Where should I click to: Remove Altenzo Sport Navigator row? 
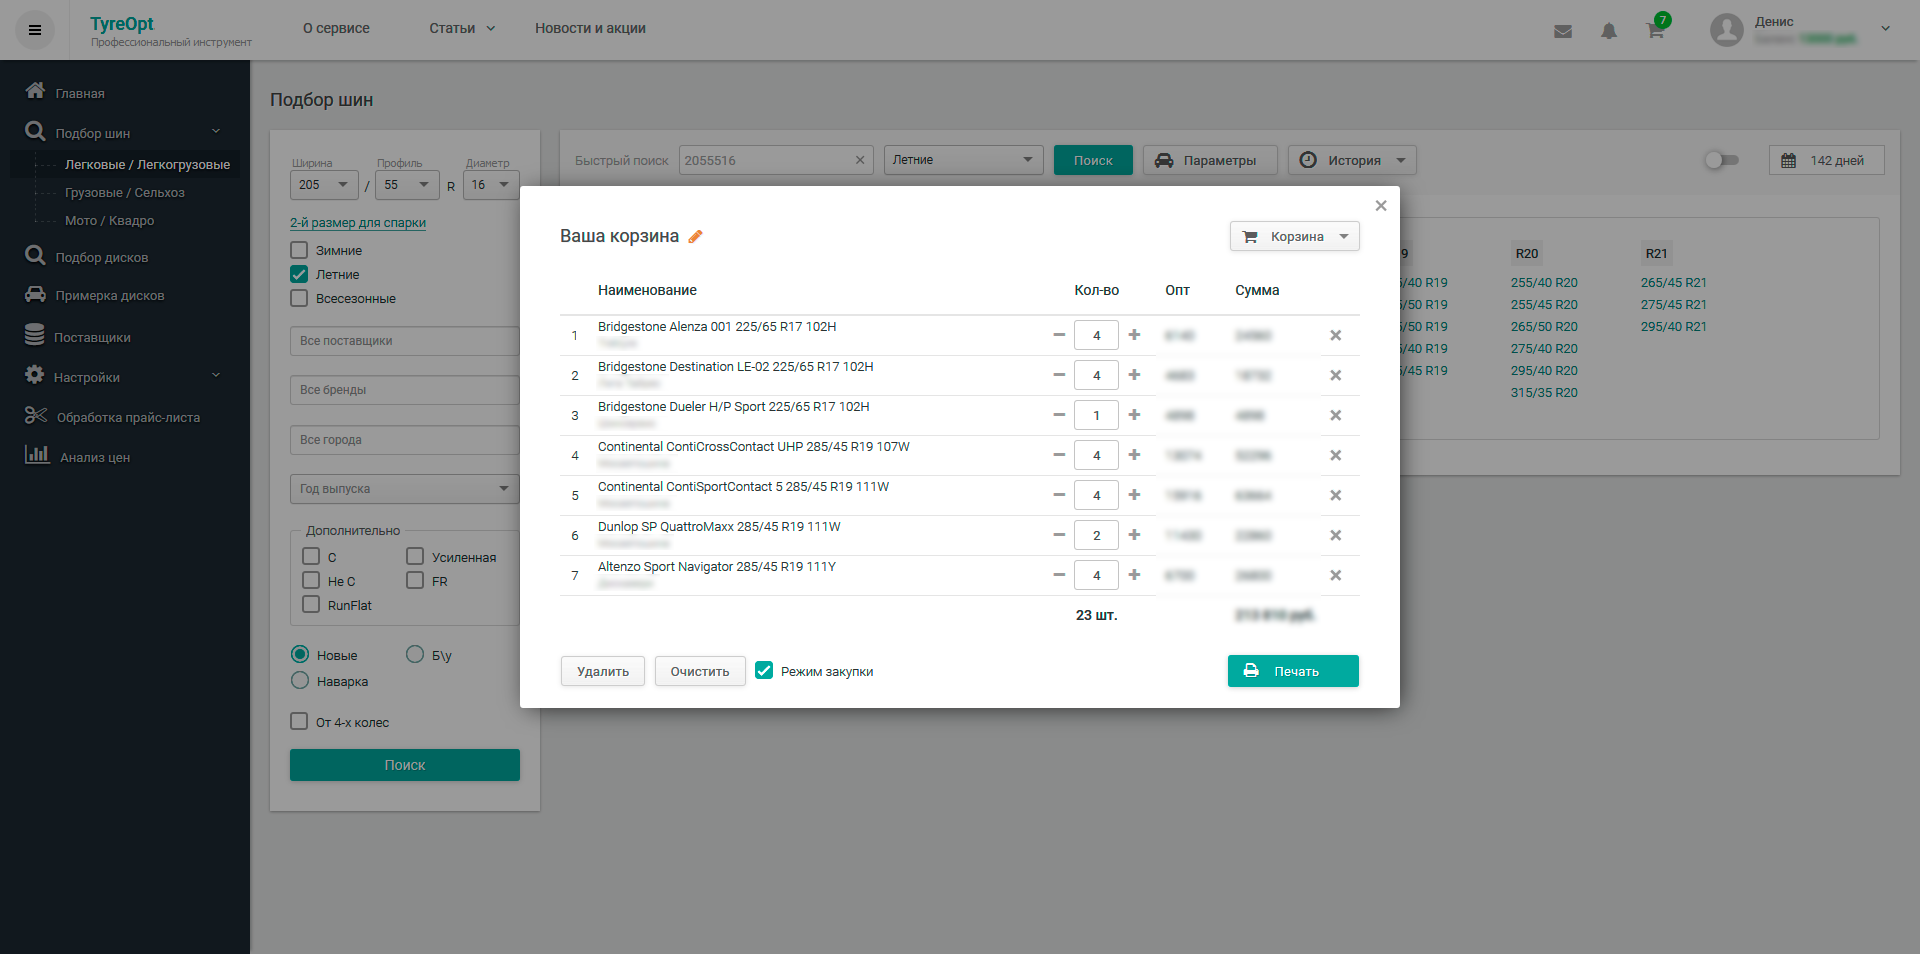(x=1335, y=575)
